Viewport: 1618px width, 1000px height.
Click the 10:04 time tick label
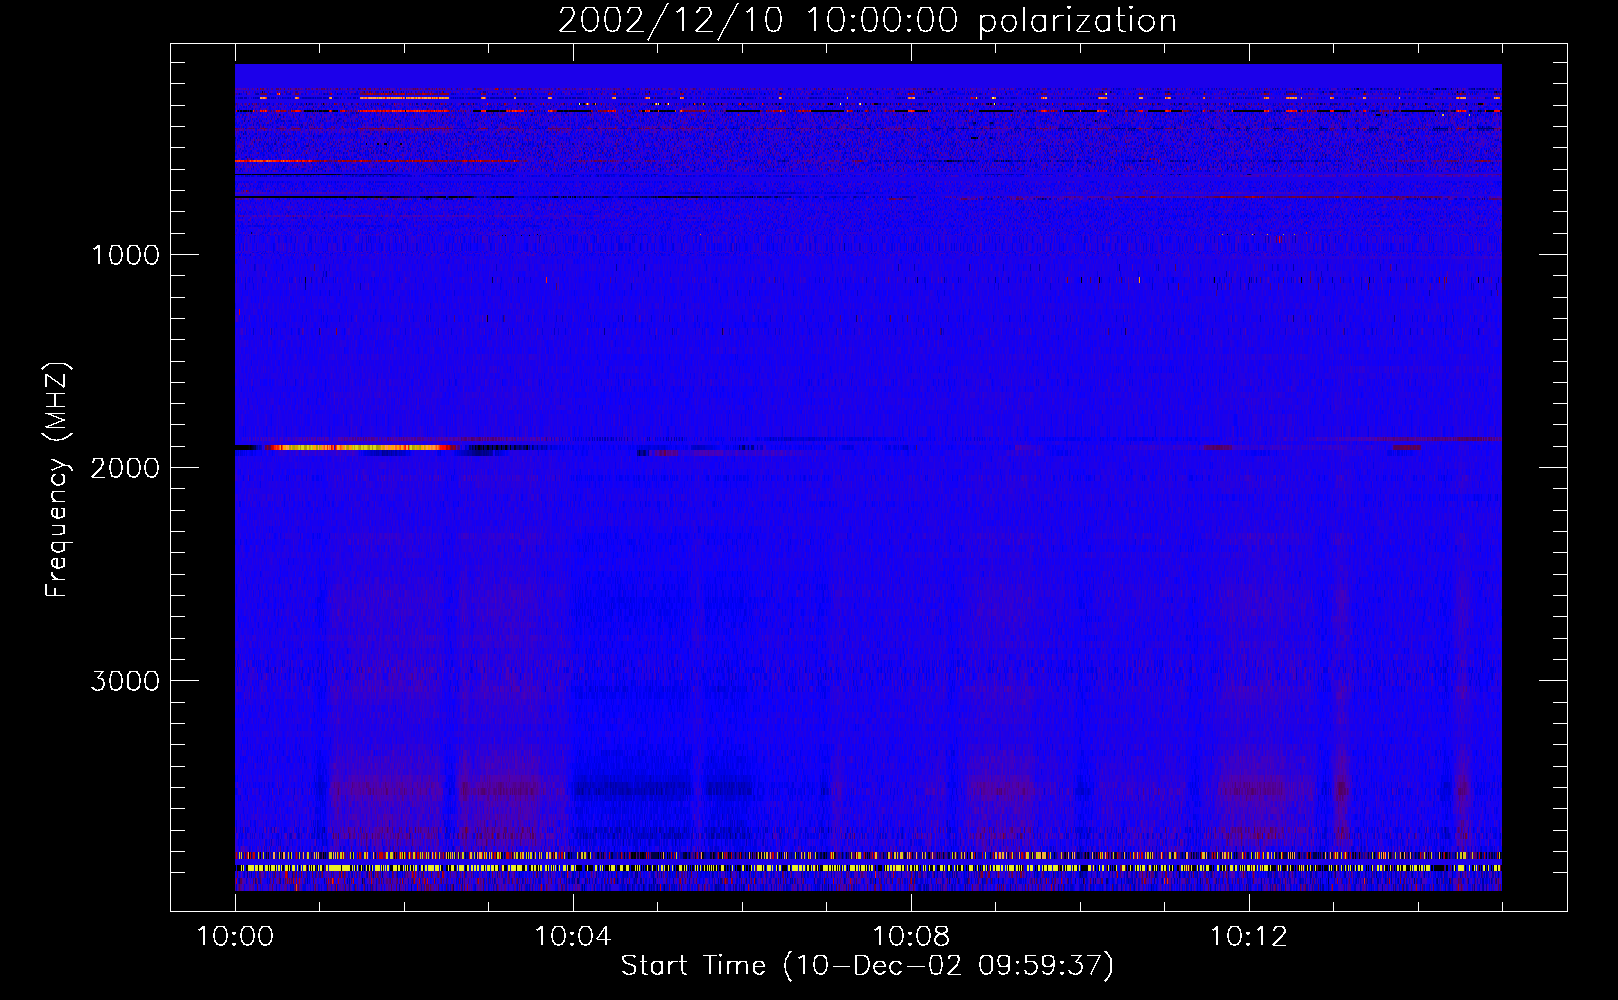tap(573, 937)
